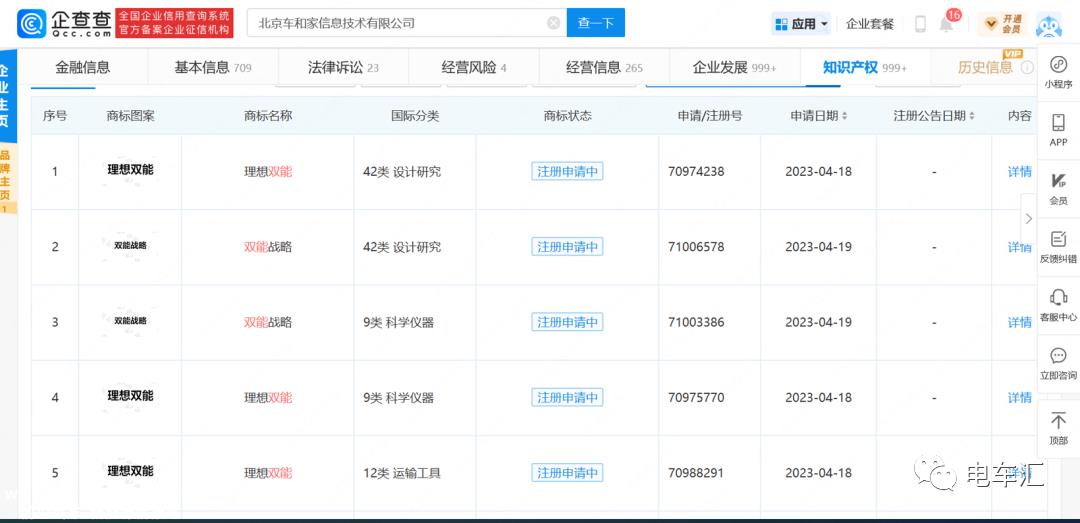Click the mobile phone icon in header
Image resolution: width=1080 pixels, height=523 pixels.
click(x=920, y=24)
